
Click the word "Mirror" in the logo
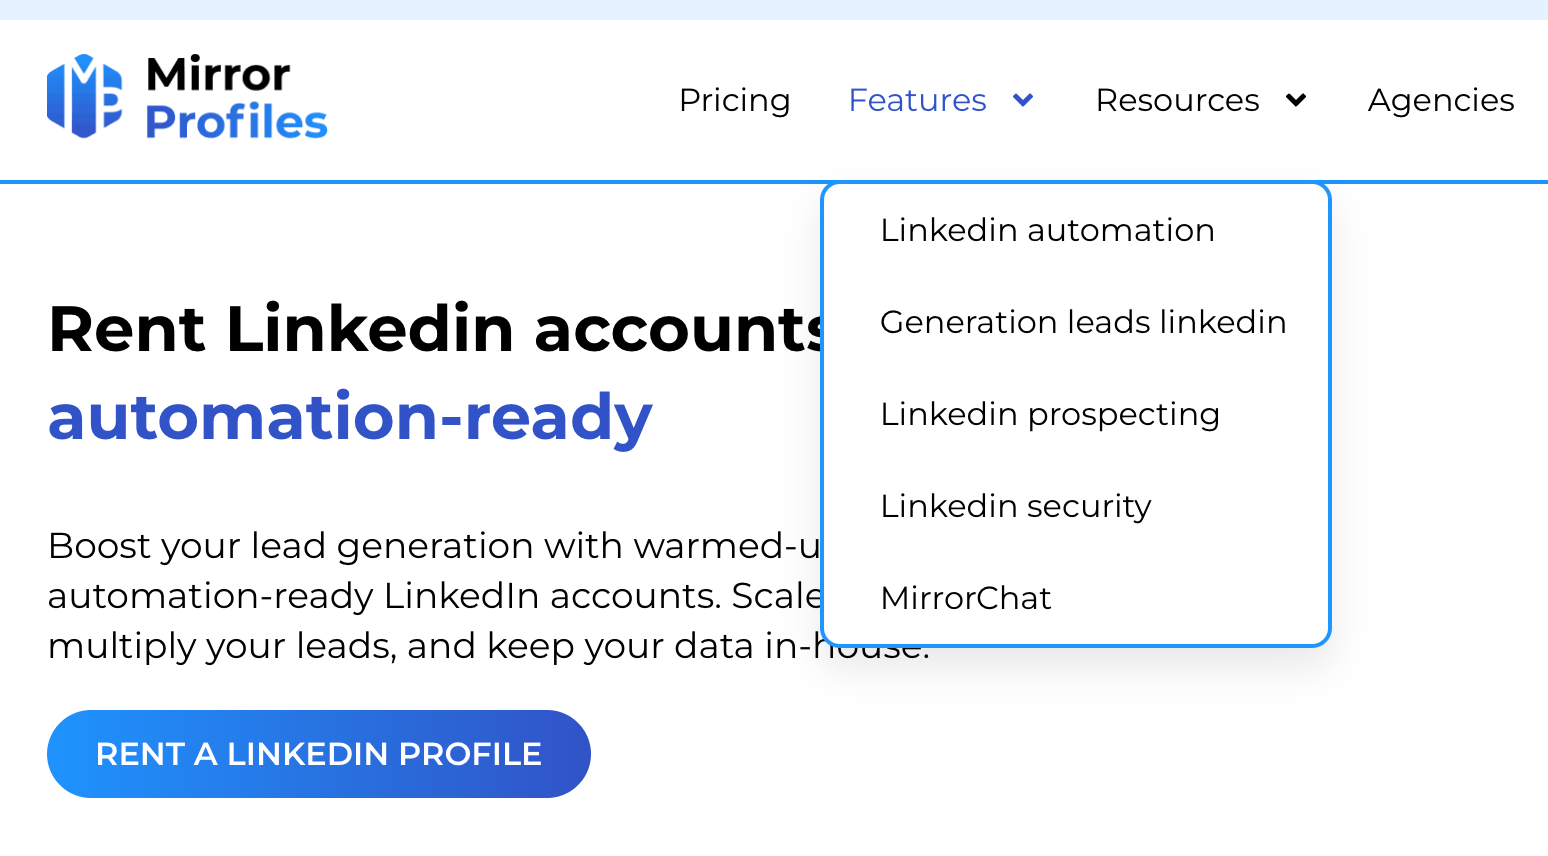pos(218,75)
